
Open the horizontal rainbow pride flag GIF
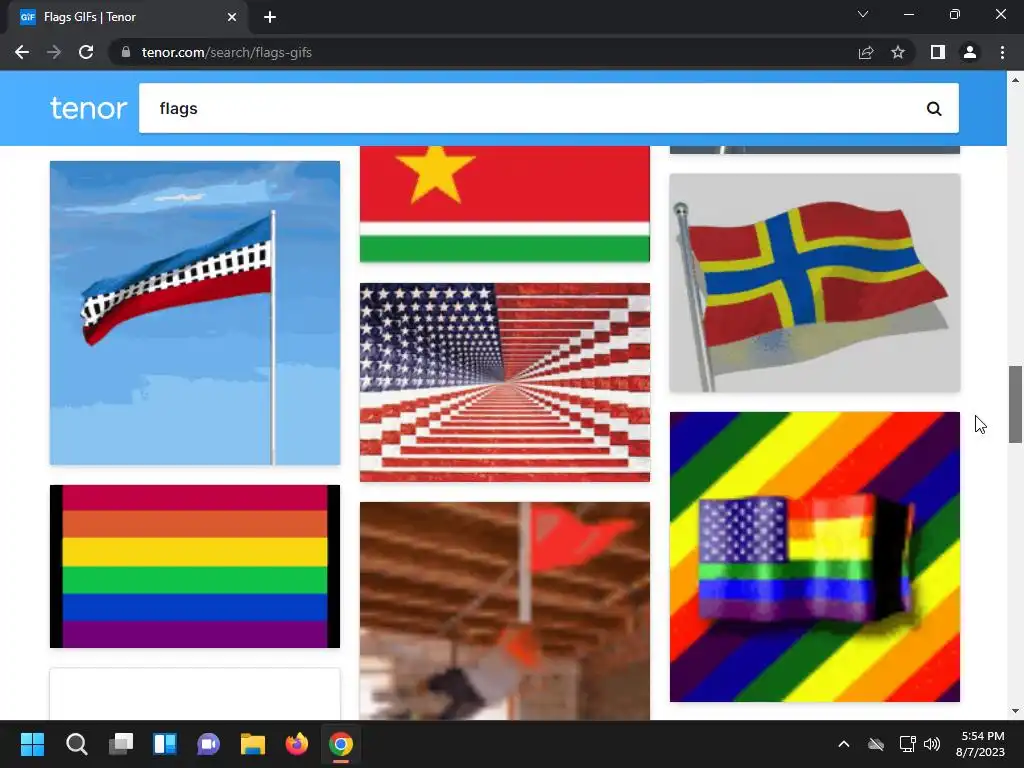click(195, 566)
